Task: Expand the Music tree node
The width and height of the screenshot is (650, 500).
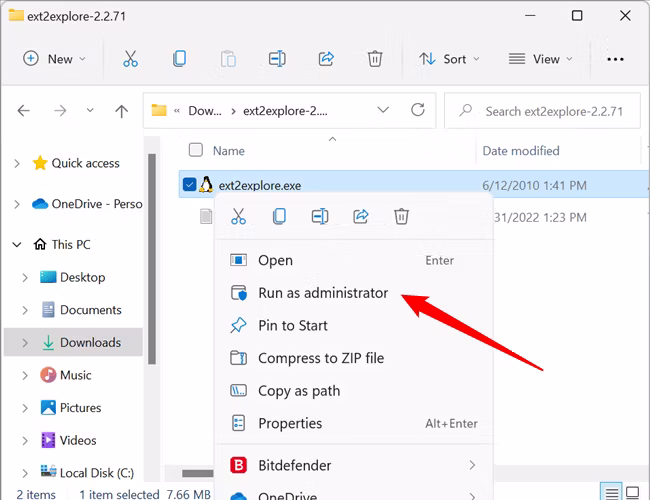Action: point(25,375)
